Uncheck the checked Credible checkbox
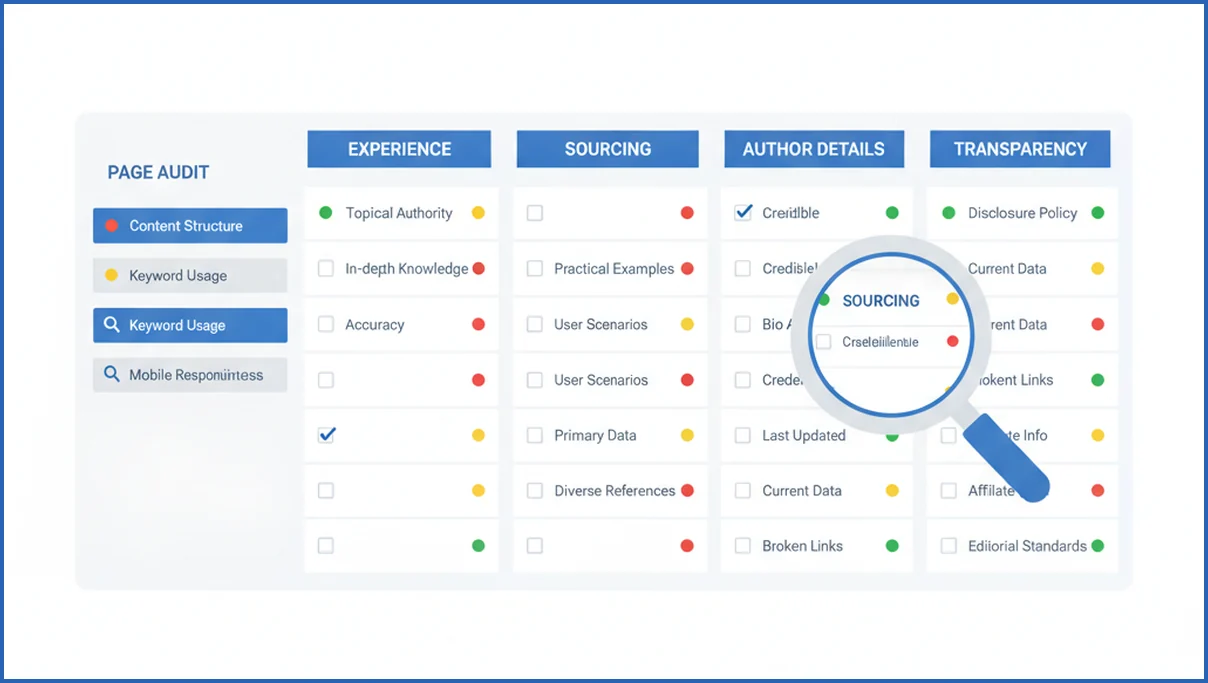 coord(743,213)
